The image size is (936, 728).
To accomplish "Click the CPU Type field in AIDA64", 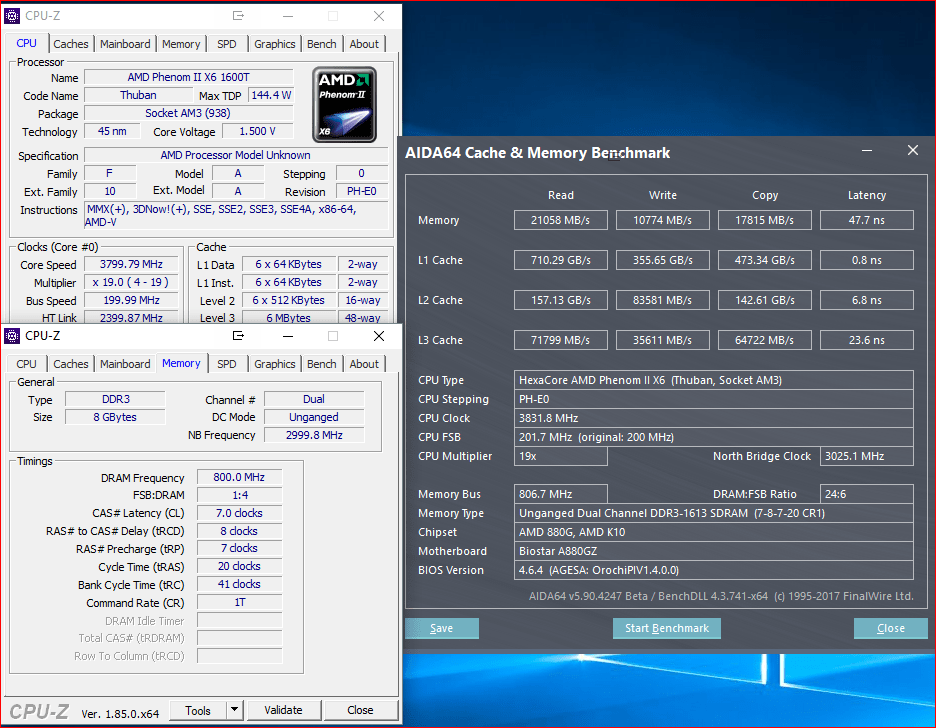I will tap(713, 380).
